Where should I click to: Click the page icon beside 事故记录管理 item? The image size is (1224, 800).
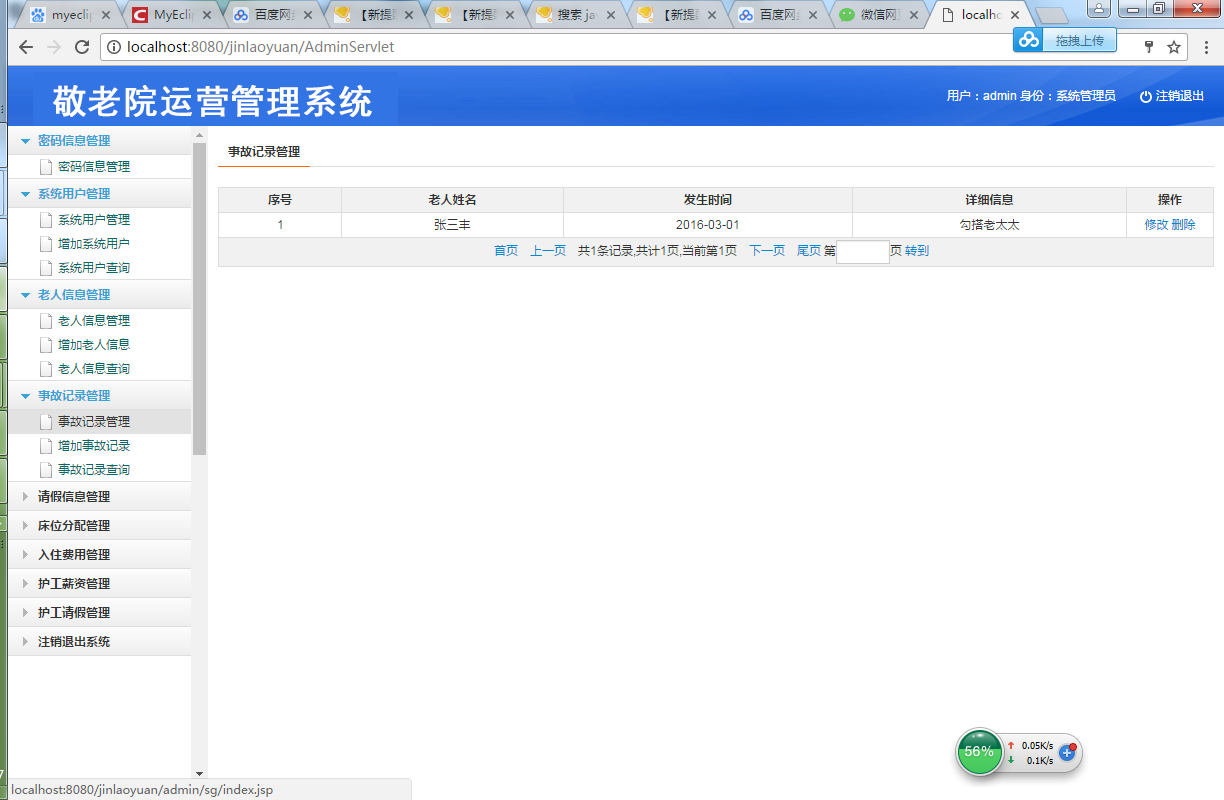click(45, 422)
